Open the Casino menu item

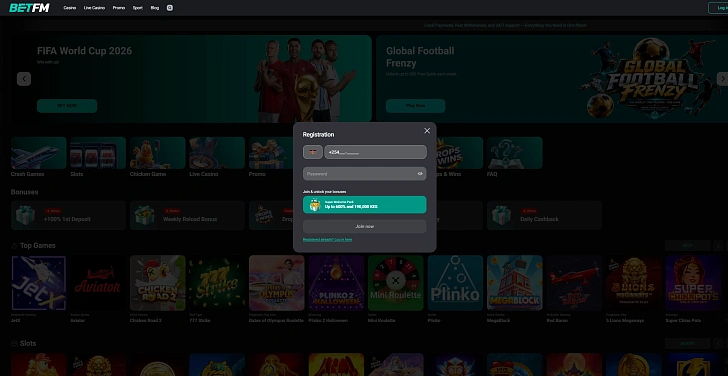[70, 8]
